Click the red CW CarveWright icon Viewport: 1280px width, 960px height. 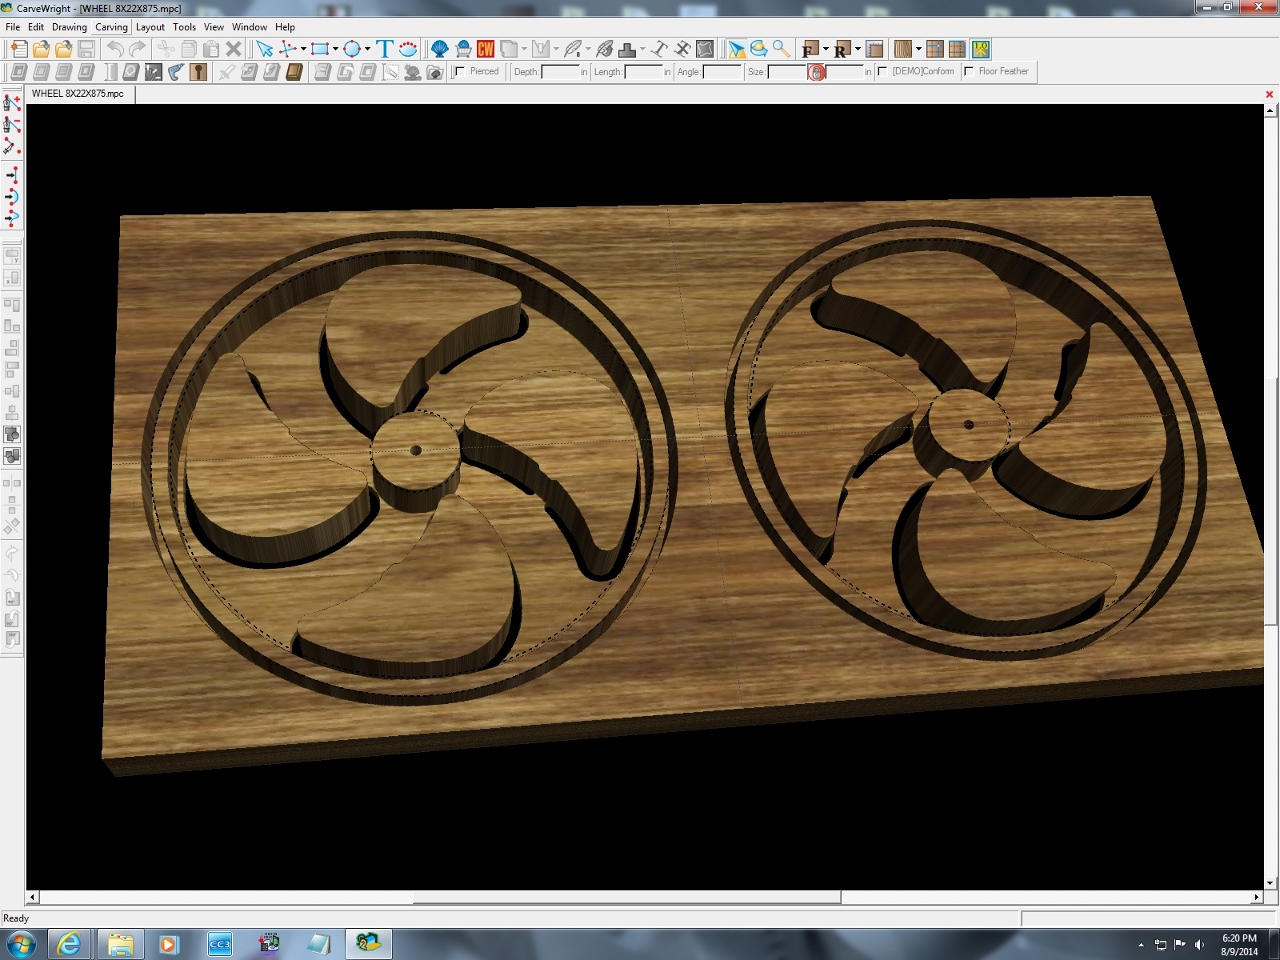[x=486, y=49]
